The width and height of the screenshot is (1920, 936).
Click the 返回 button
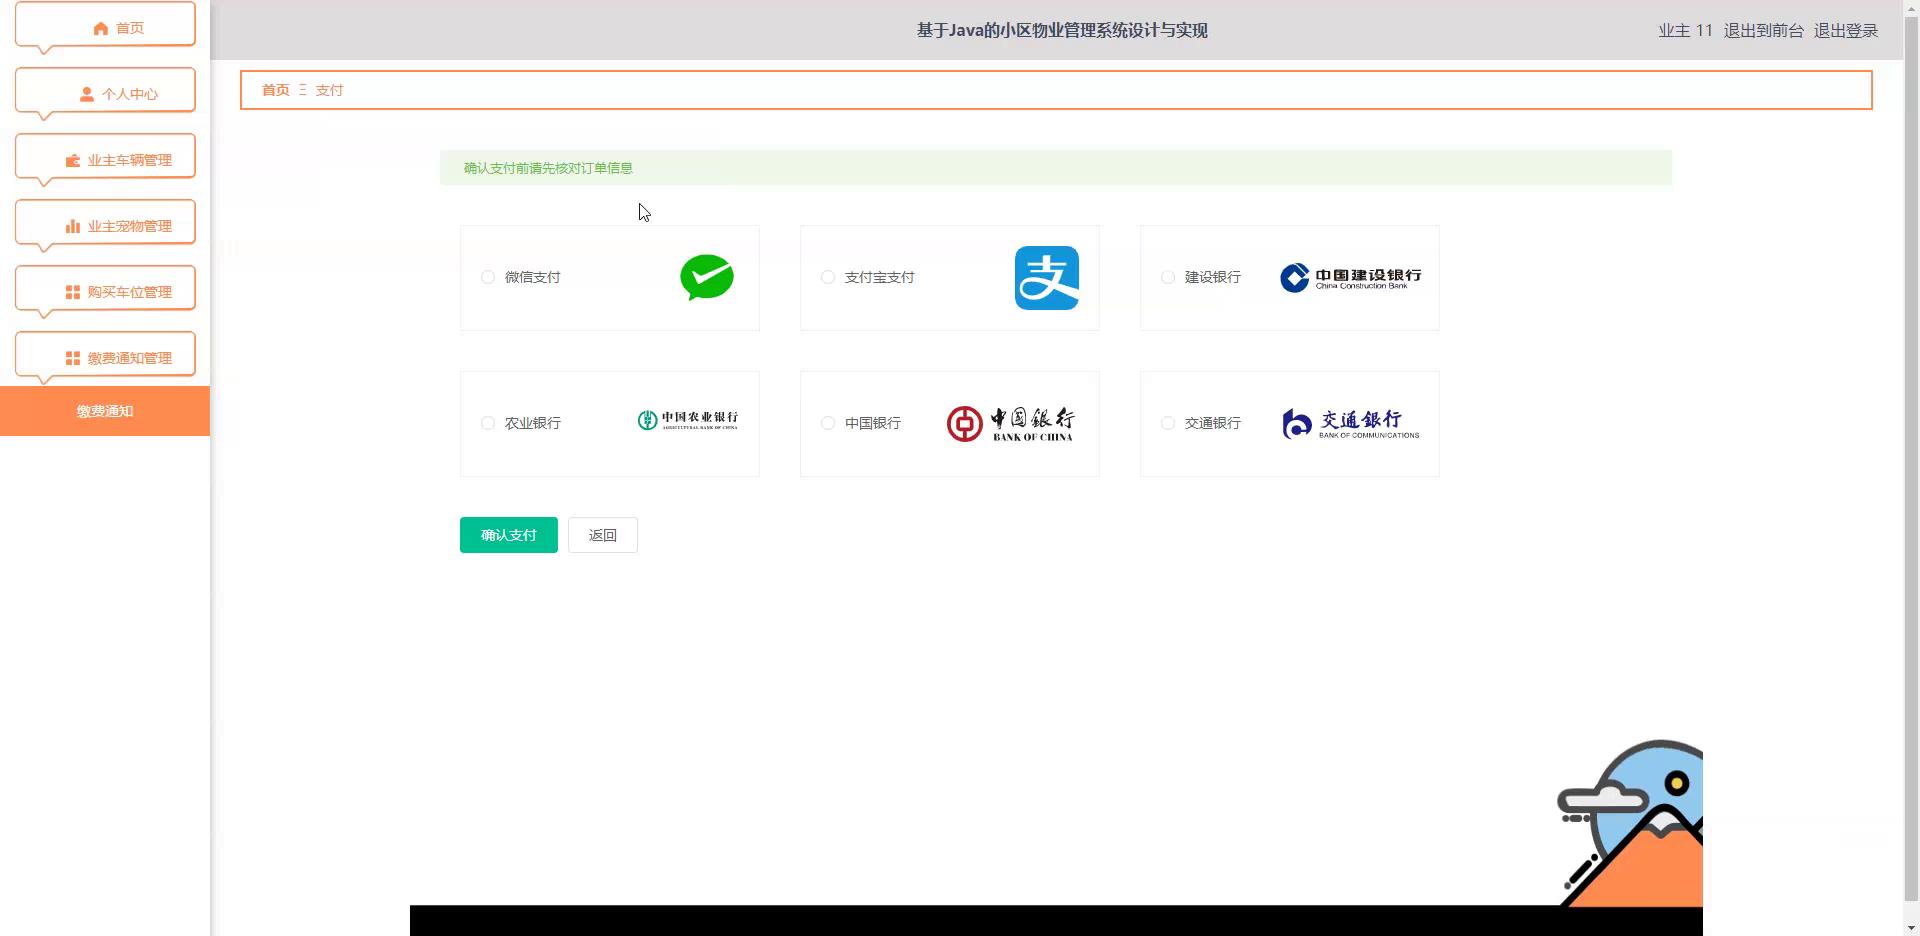click(x=603, y=535)
